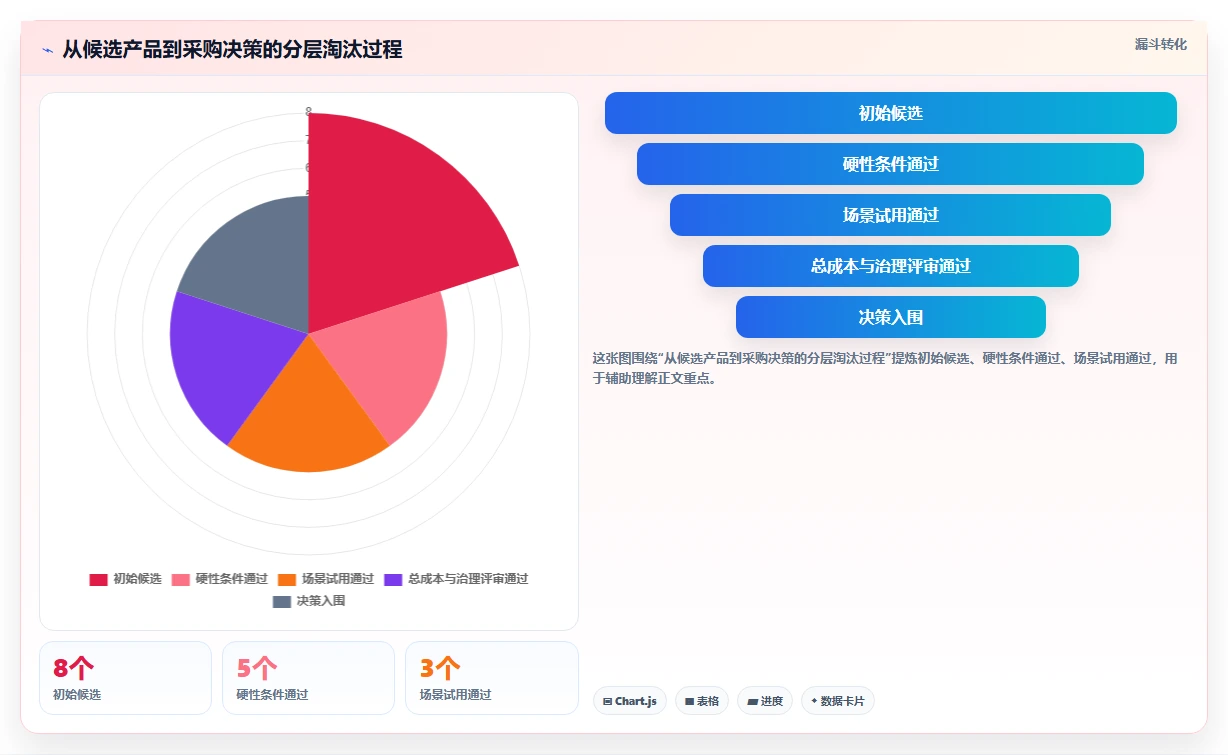Toggle the 硬性条件通过 legend swatch
Viewport: 1228px width, 755px height.
[x=181, y=579]
